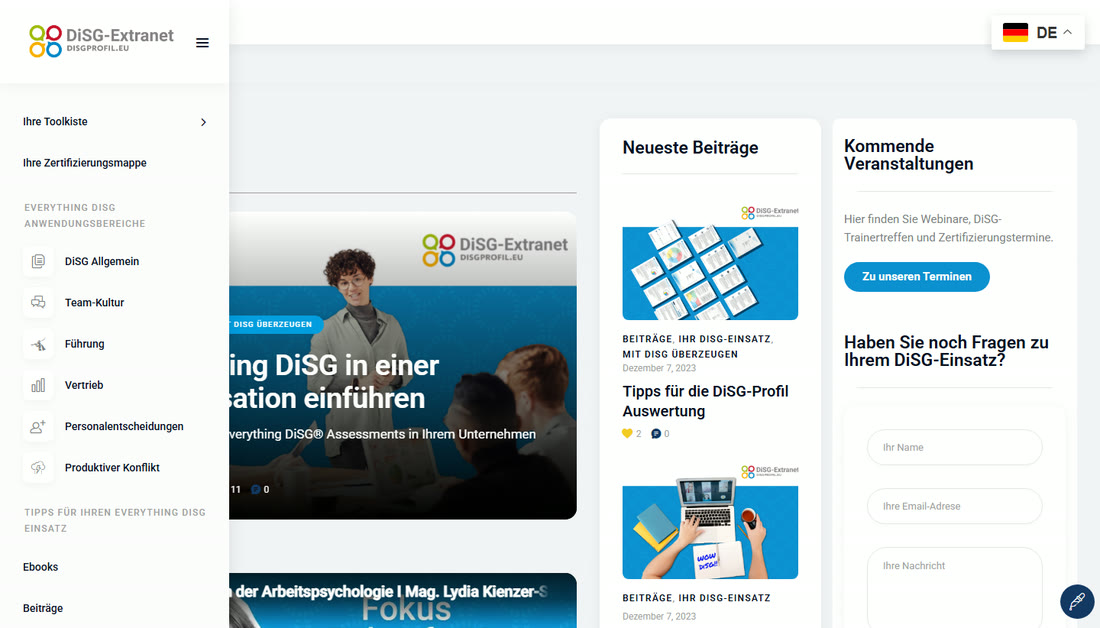Open Ihre Toolkiste menu item
The width and height of the screenshot is (1100, 628).
coord(55,121)
